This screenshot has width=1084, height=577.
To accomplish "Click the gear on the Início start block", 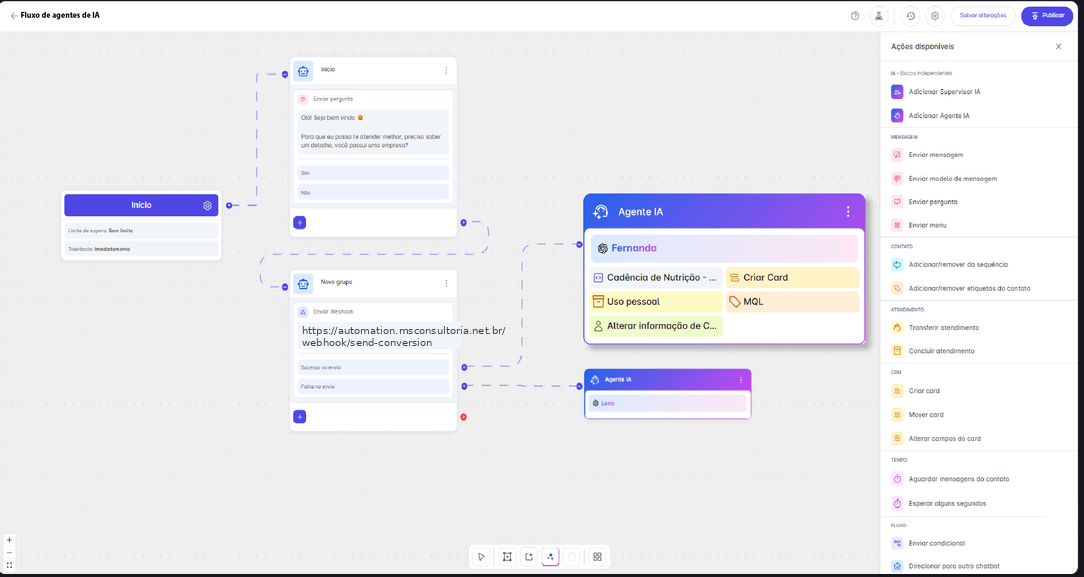I will click(207, 205).
